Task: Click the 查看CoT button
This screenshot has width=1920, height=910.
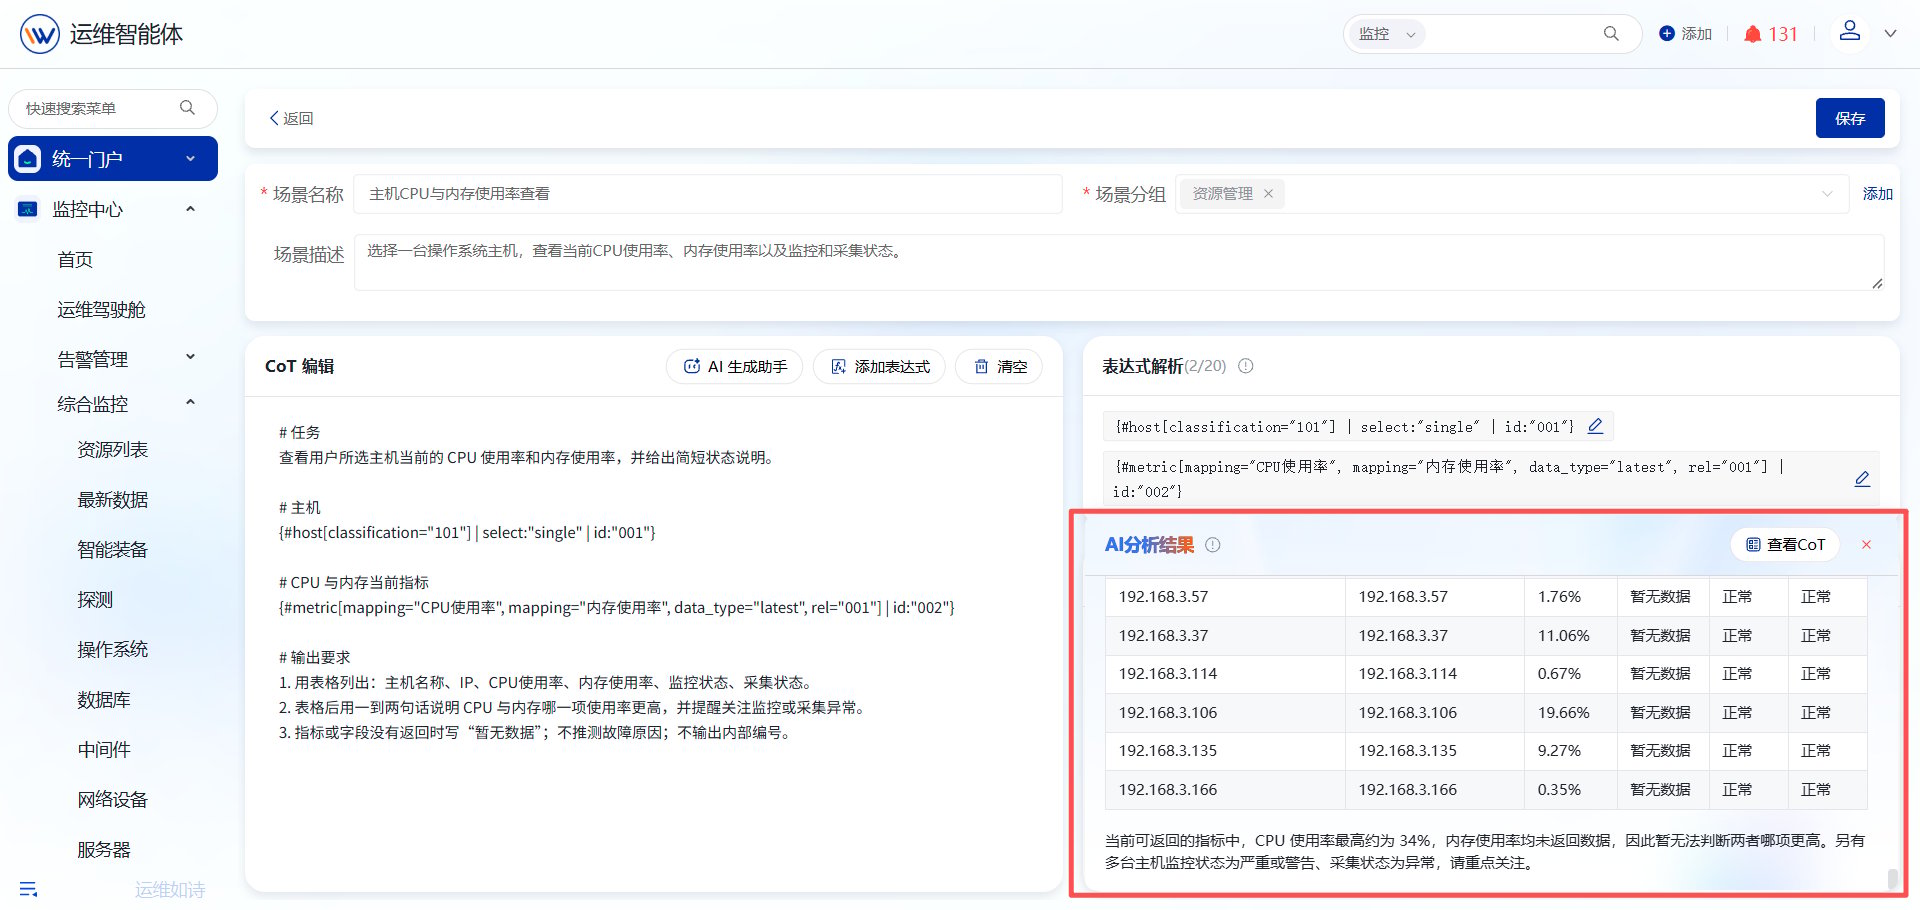Action: pyautogui.click(x=1785, y=545)
